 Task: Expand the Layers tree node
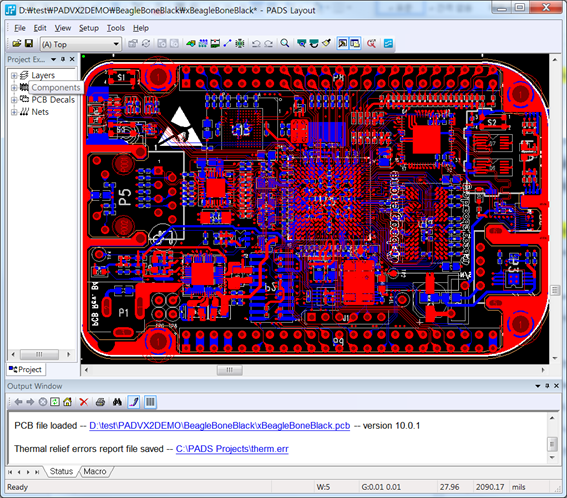14,76
